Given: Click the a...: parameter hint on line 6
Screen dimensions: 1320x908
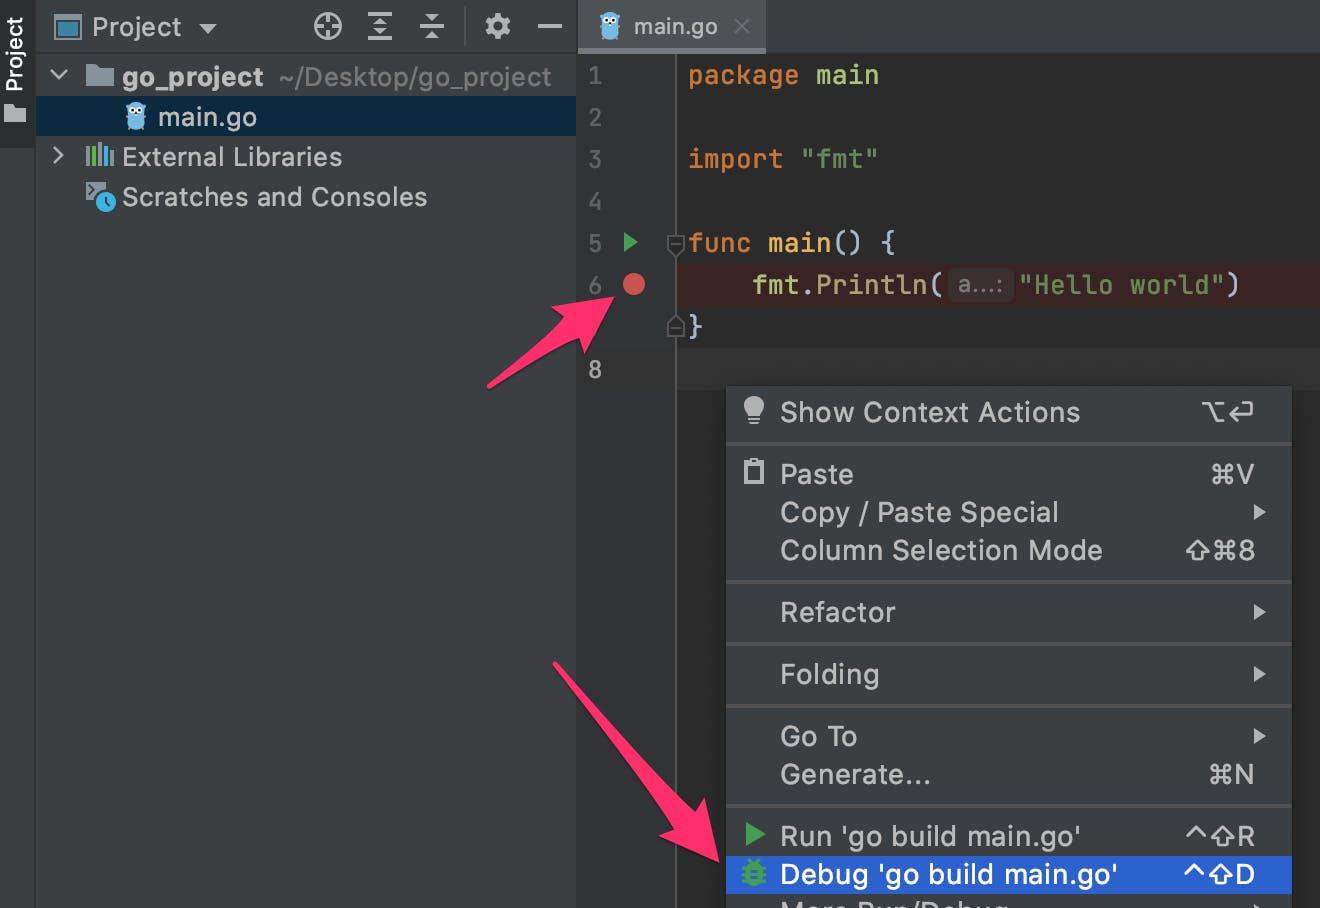Looking at the screenshot, I should 980,285.
